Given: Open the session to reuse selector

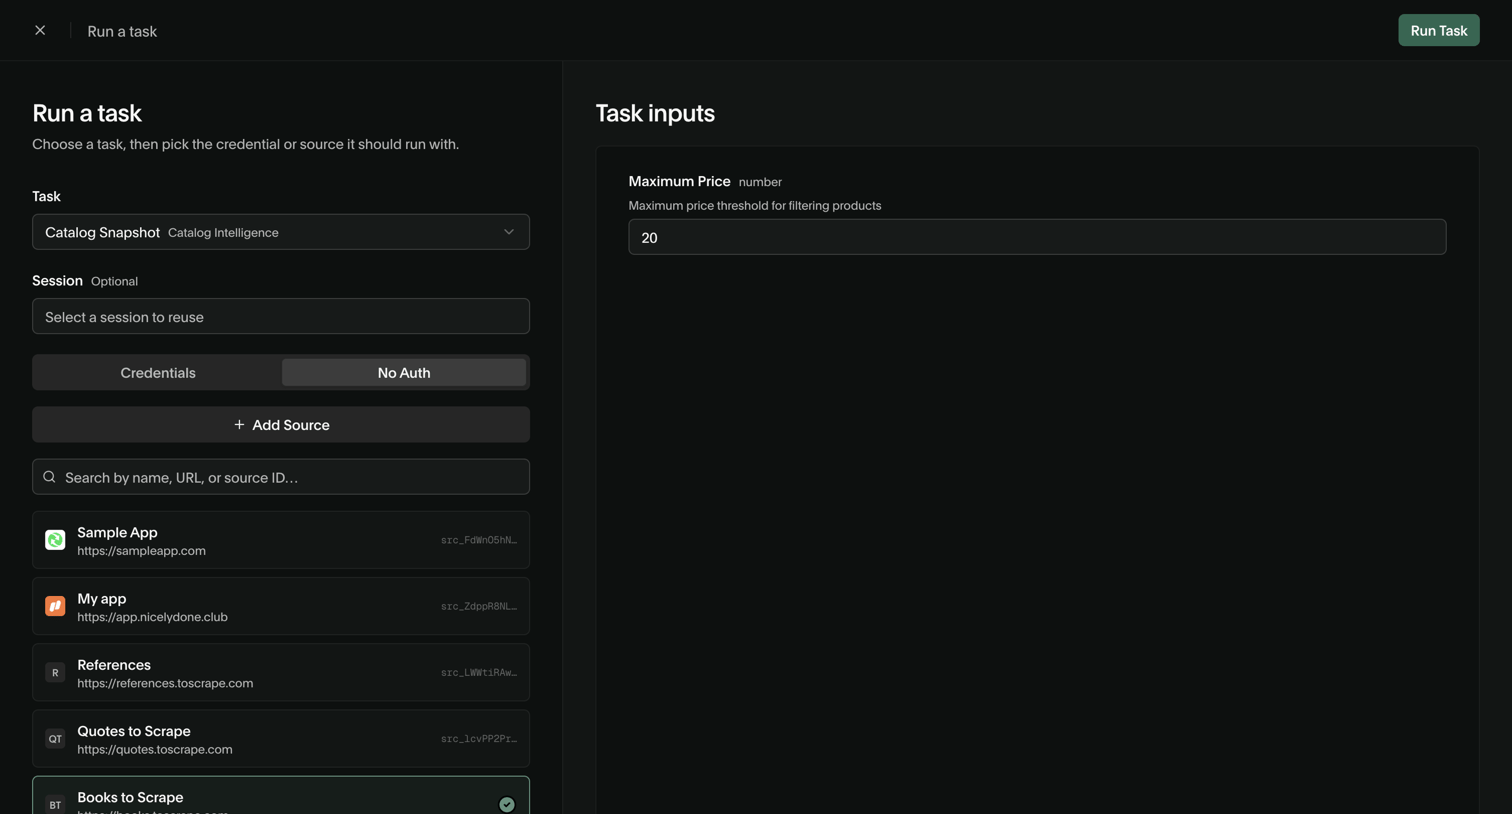Looking at the screenshot, I should (281, 316).
